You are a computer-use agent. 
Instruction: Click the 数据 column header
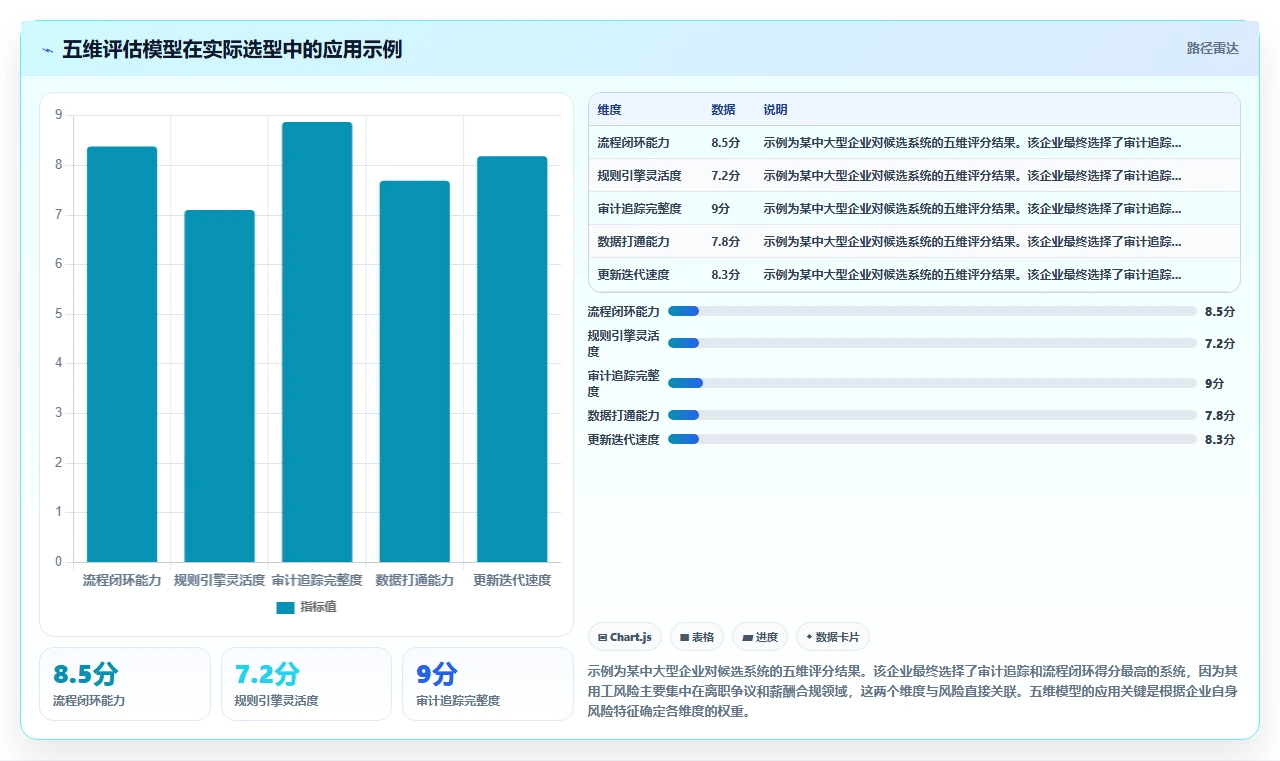[723, 110]
